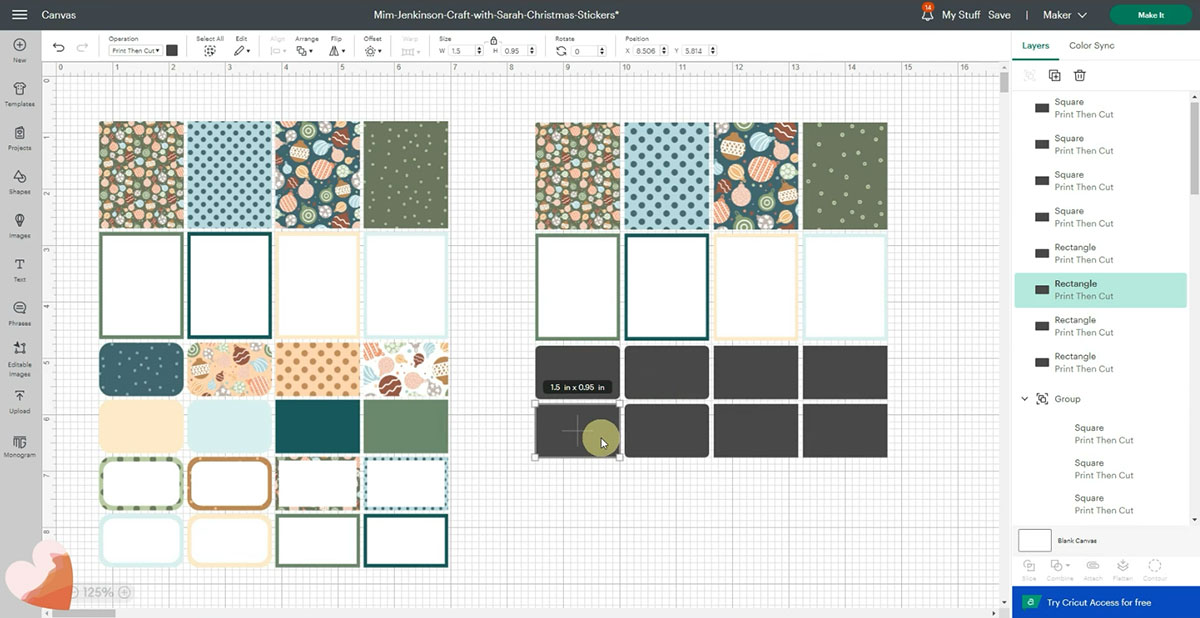Open the Monogram tool
Image resolution: width=1200 pixels, height=618 pixels.
pyautogui.click(x=19, y=444)
